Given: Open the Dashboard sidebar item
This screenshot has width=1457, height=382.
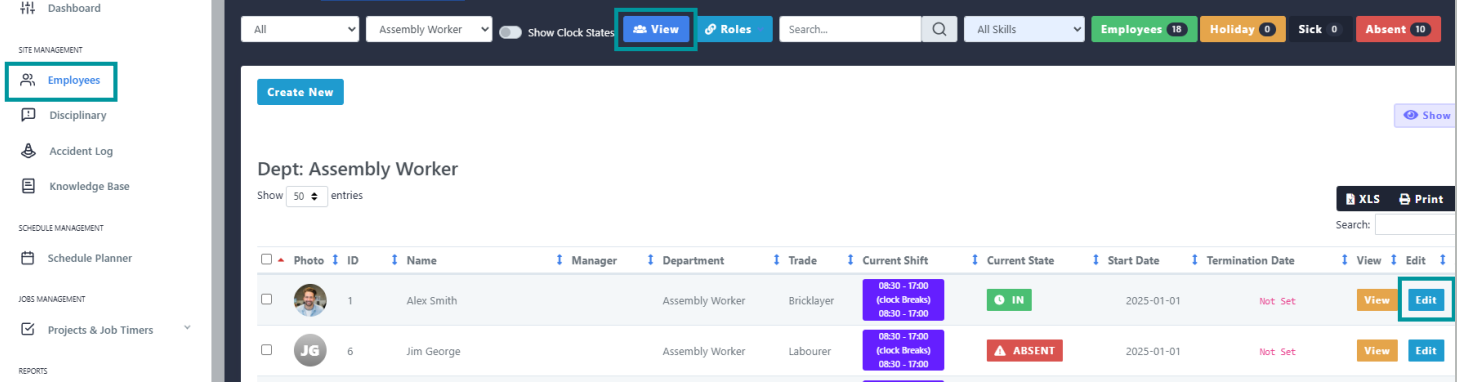Looking at the screenshot, I should pos(74,8).
